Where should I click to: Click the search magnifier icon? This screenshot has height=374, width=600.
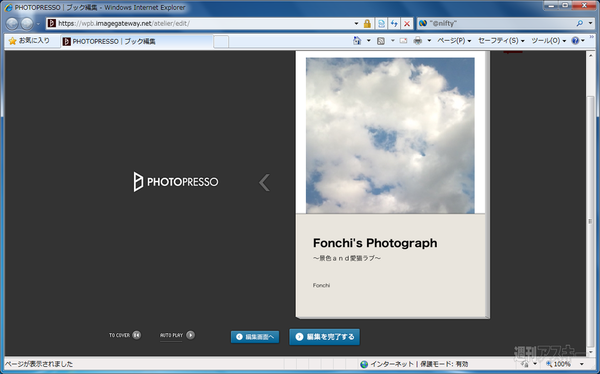coord(580,23)
